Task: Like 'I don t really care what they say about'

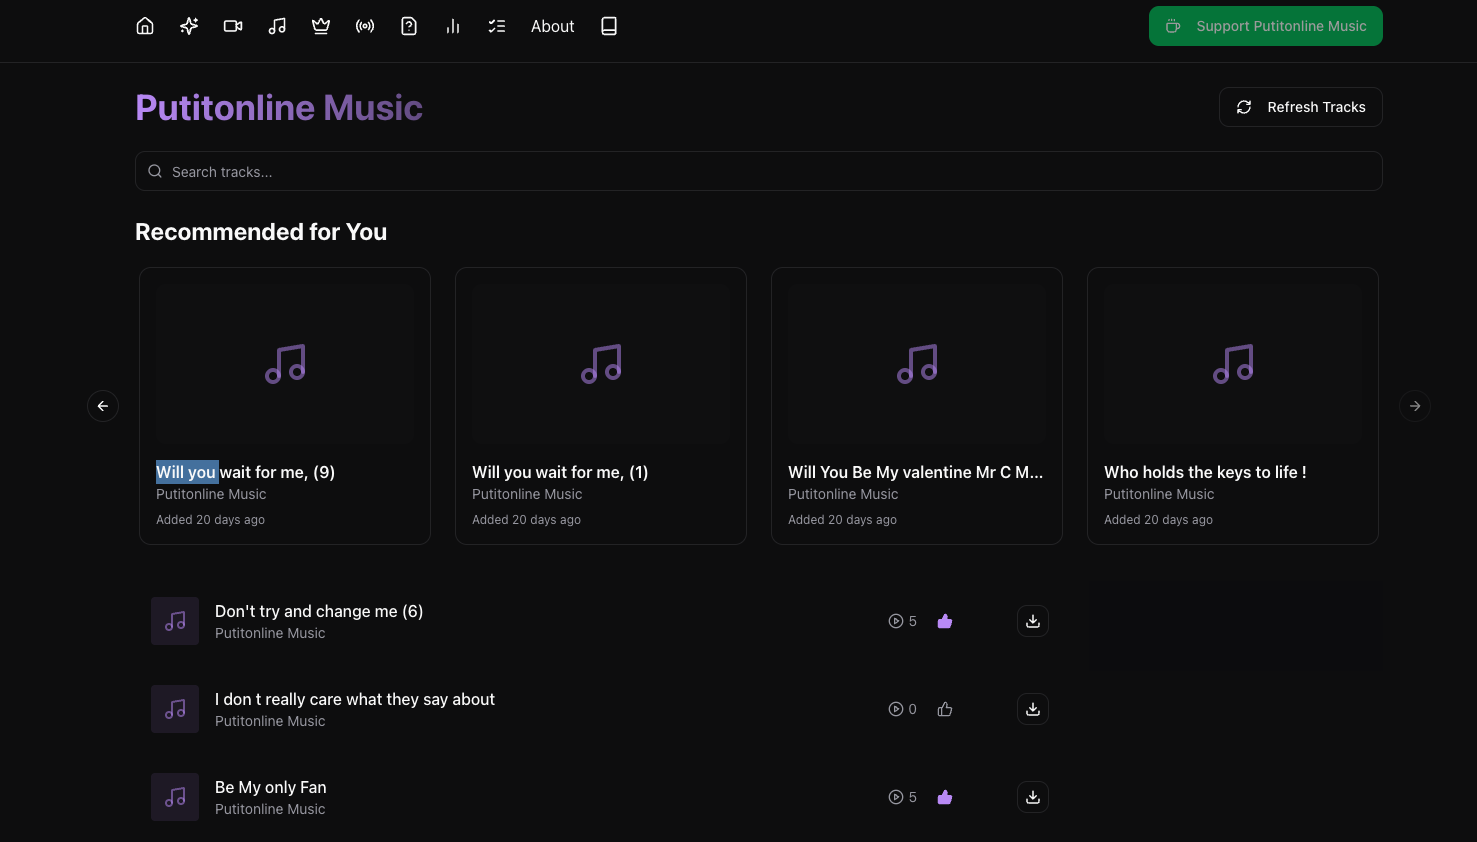Action: pyautogui.click(x=945, y=709)
